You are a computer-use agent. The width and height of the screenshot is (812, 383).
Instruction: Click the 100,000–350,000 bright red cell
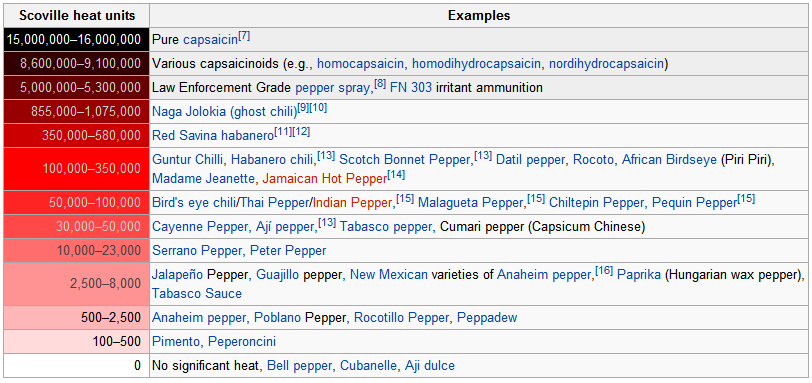coord(76,169)
